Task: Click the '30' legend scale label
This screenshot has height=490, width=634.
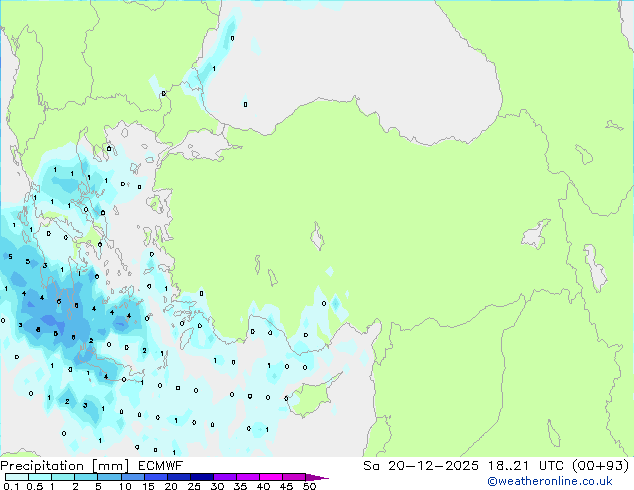Action: [217, 486]
